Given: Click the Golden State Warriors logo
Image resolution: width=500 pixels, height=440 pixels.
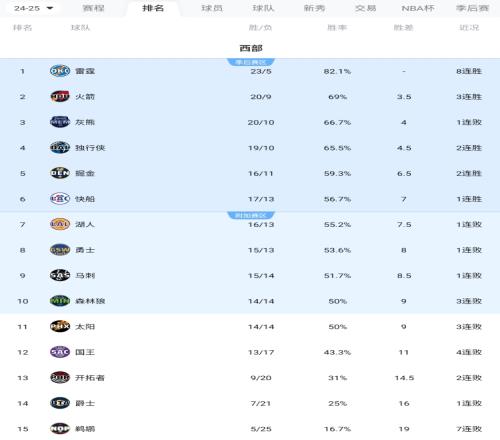Looking at the screenshot, I should (60, 250).
